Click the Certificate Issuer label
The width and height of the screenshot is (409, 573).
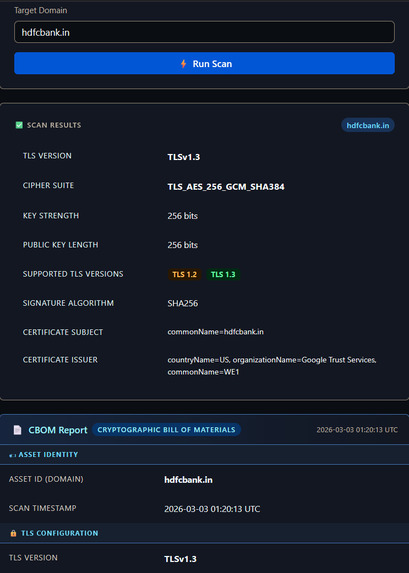click(60, 360)
